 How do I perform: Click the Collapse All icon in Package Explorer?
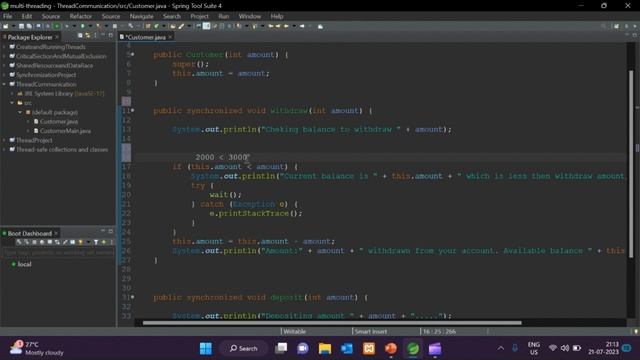[x=80, y=36]
